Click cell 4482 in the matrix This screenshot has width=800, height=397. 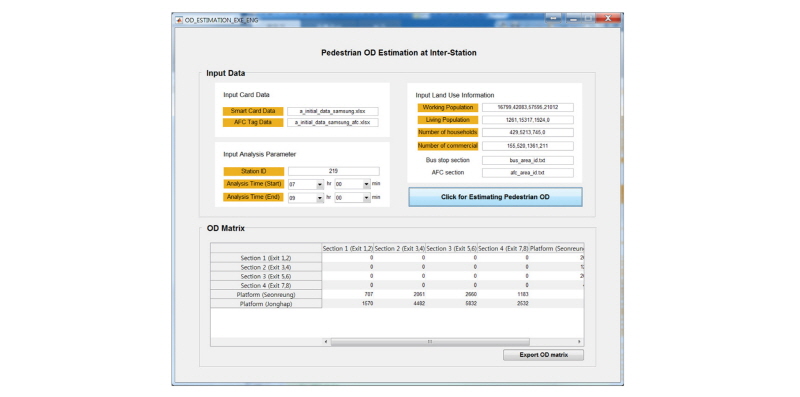coord(399,304)
